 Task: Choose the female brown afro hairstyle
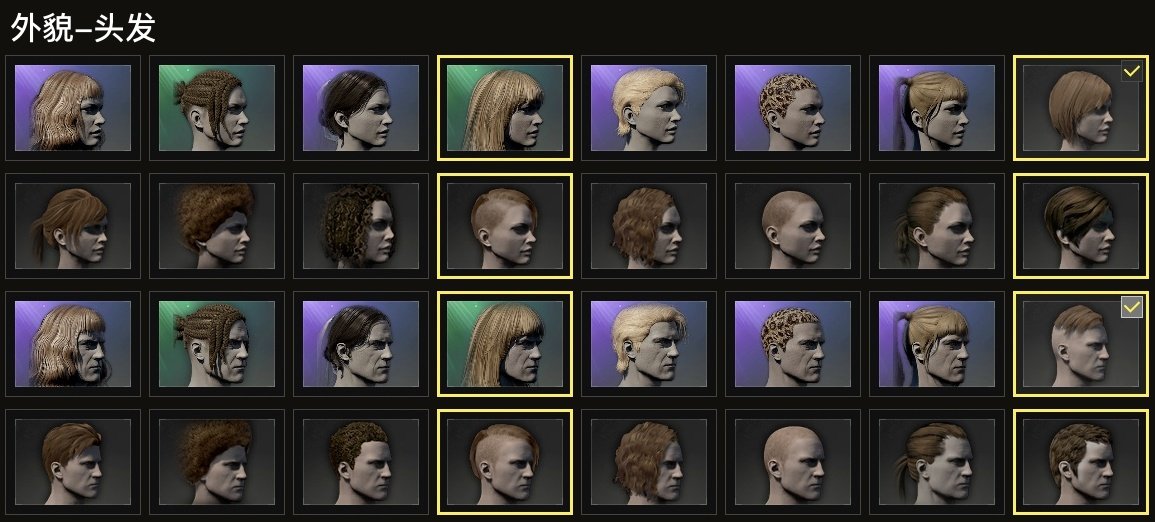pyautogui.click(x=217, y=225)
